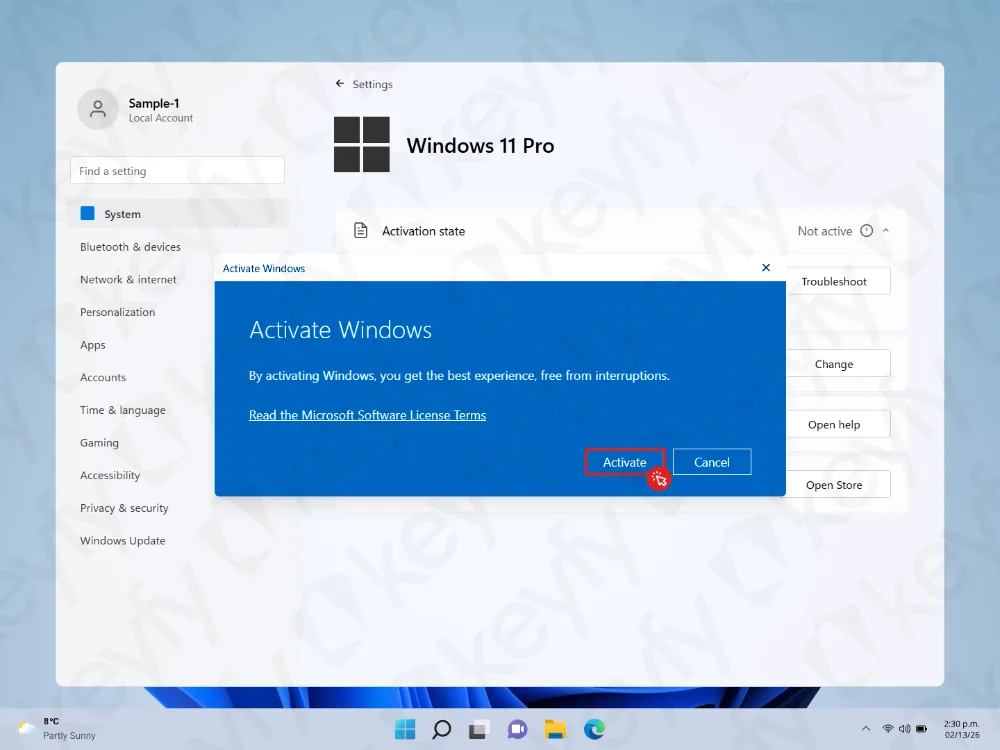Click the Activate button in the dialog
Viewport: 1000px width, 750px height.
[x=624, y=462]
